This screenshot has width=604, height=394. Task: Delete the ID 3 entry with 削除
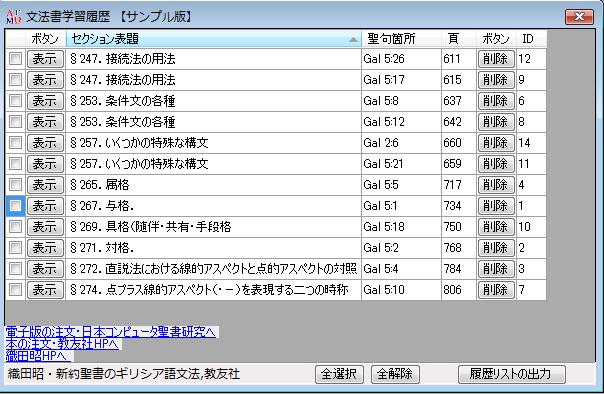[x=496, y=269]
